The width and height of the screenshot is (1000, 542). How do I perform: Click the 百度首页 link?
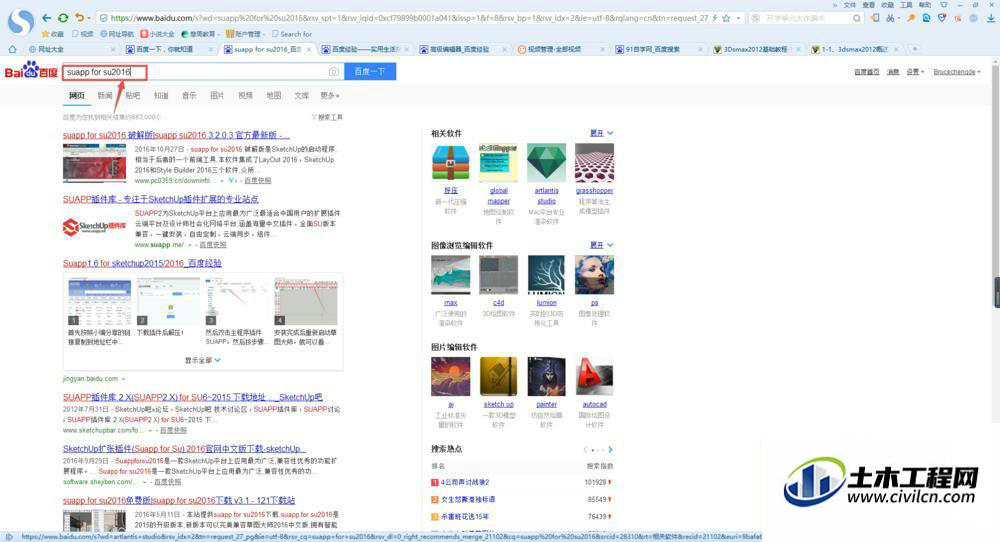[867, 72]
